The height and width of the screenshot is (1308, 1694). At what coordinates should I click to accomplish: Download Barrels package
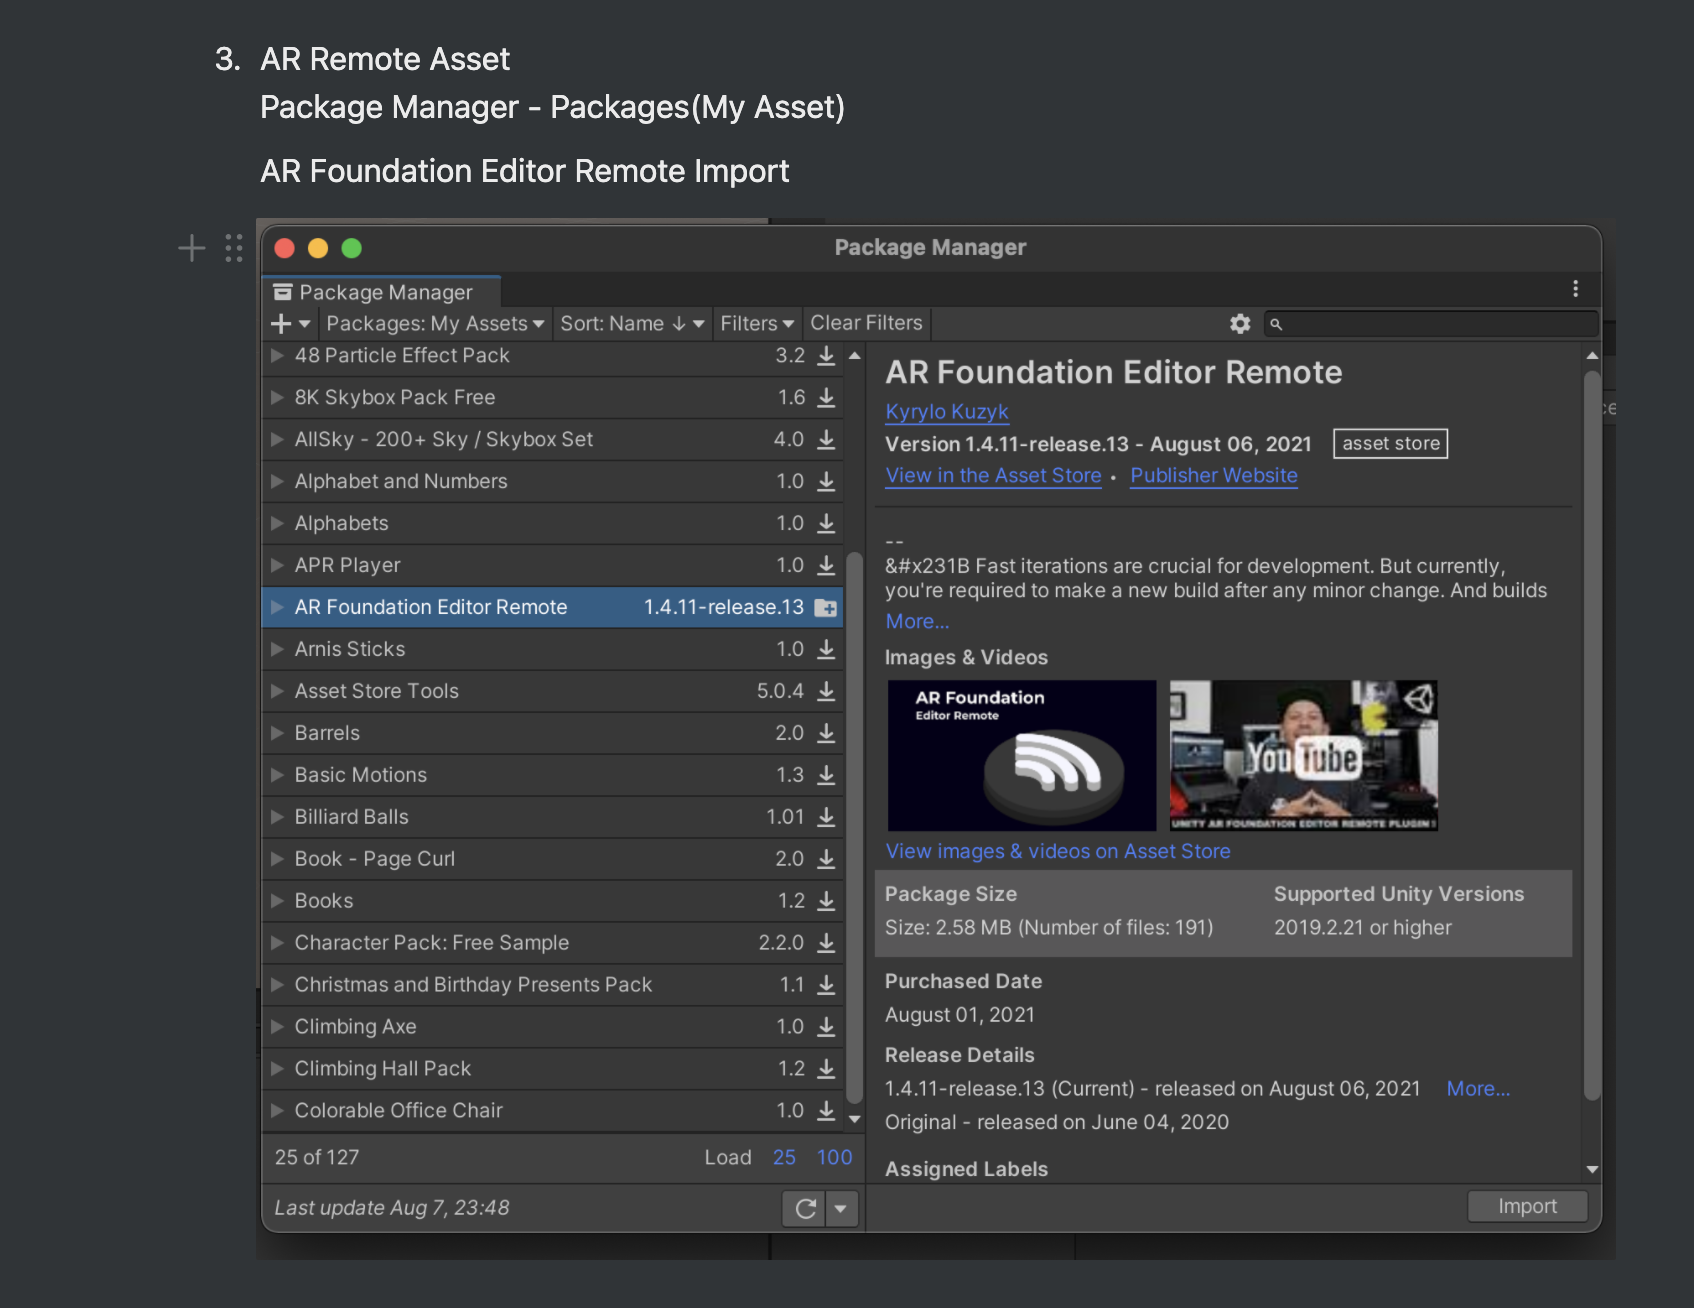pos(826,734)
